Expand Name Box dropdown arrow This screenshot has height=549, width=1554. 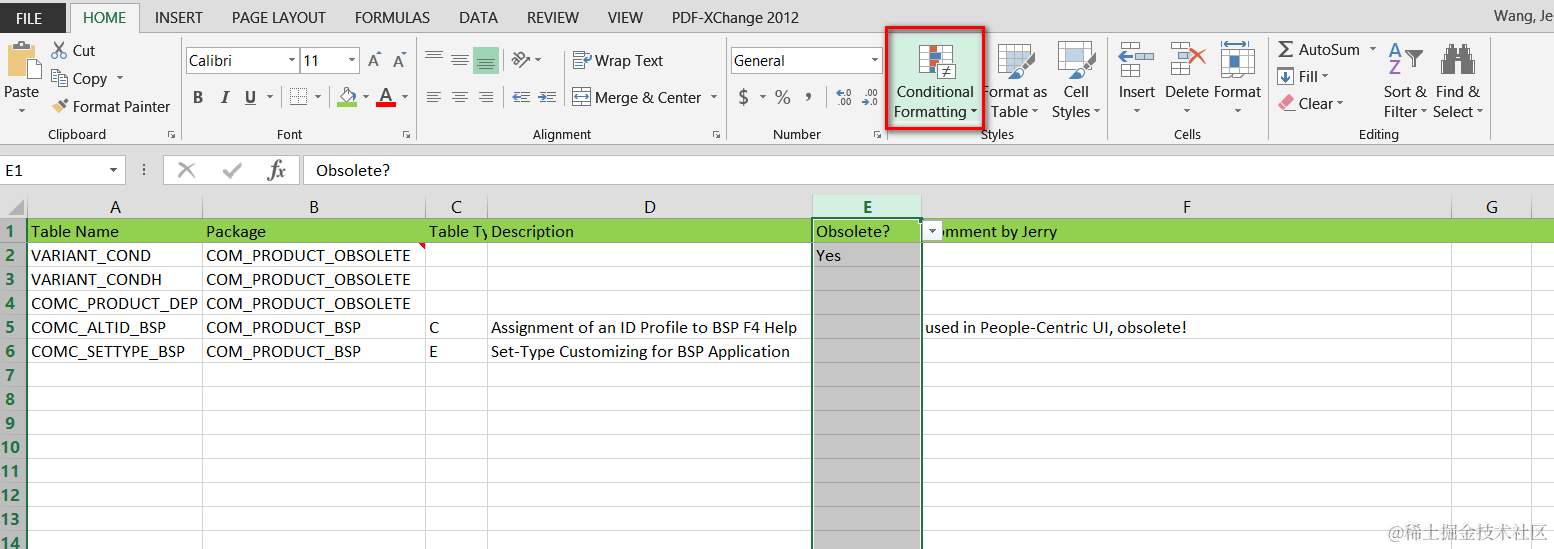pos(113,171)
